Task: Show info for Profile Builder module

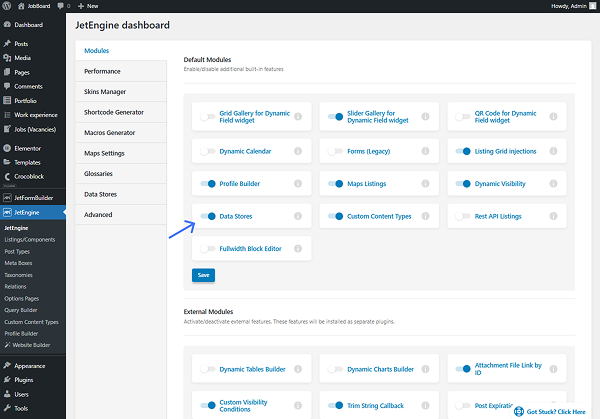Action: 298,184
